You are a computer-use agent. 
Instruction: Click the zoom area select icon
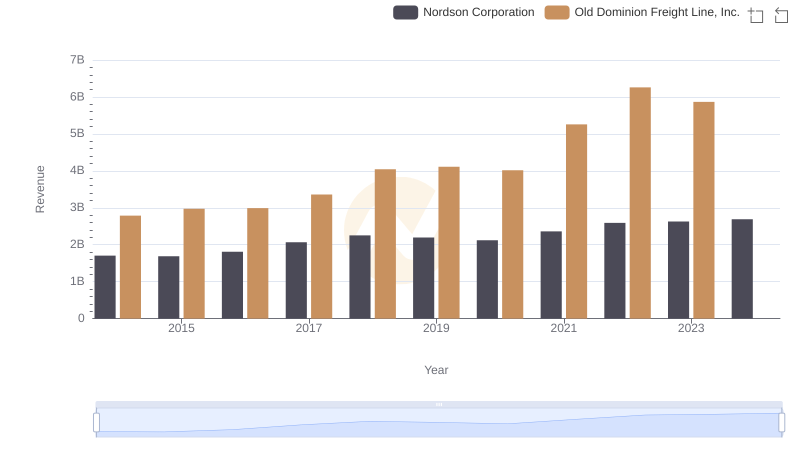point(756,15)
